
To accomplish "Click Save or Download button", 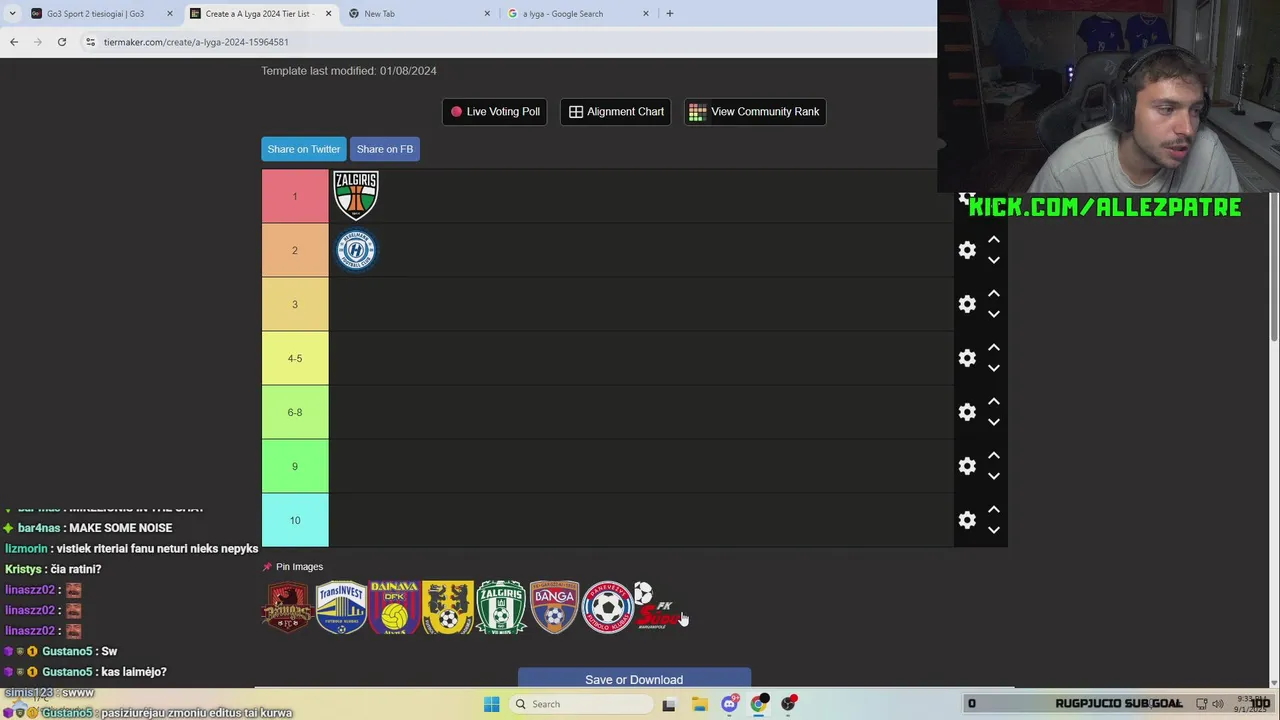I will pos(634,679).
